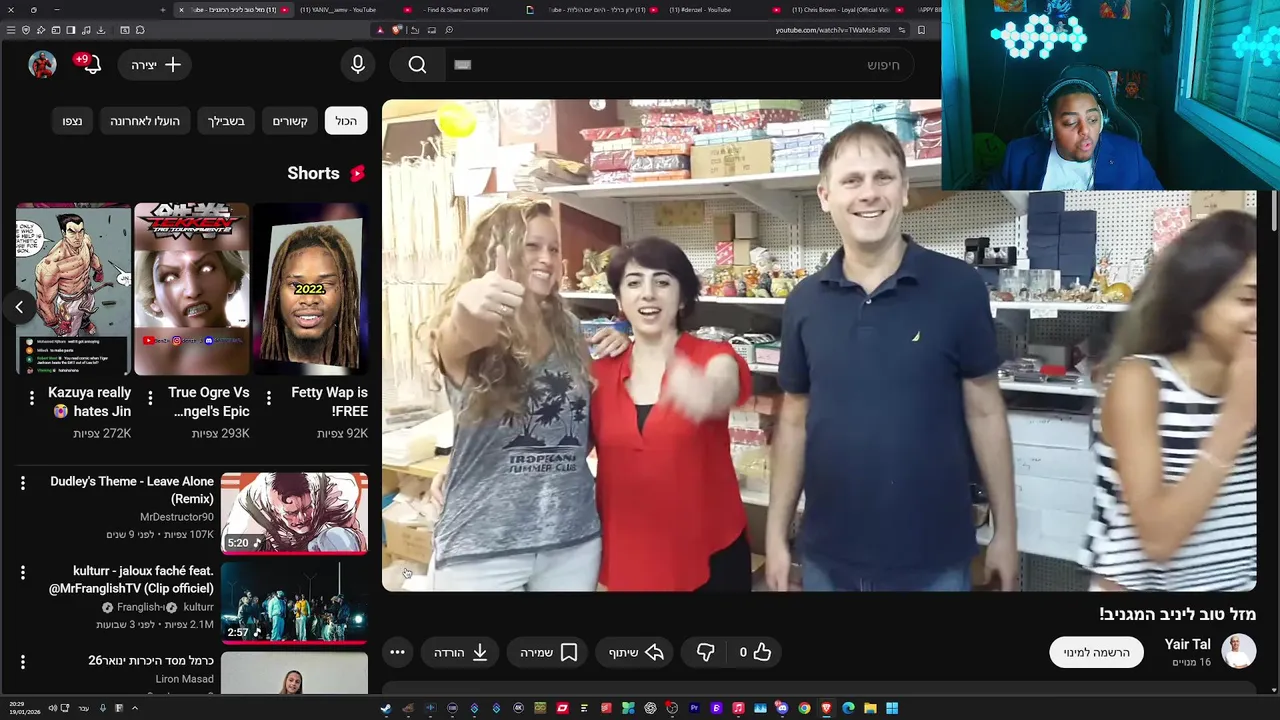Open the Kazuya really hates Jin short

[73, 289]
